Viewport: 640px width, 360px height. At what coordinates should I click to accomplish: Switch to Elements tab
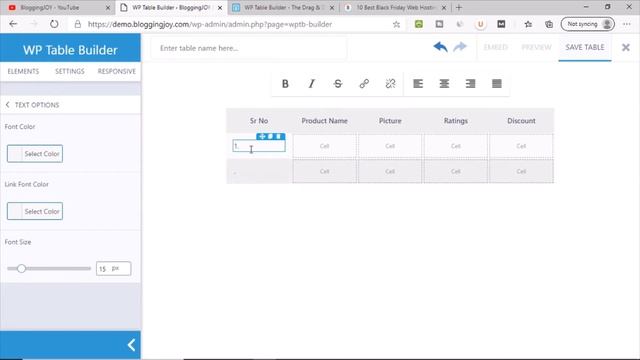coord(23,71)
